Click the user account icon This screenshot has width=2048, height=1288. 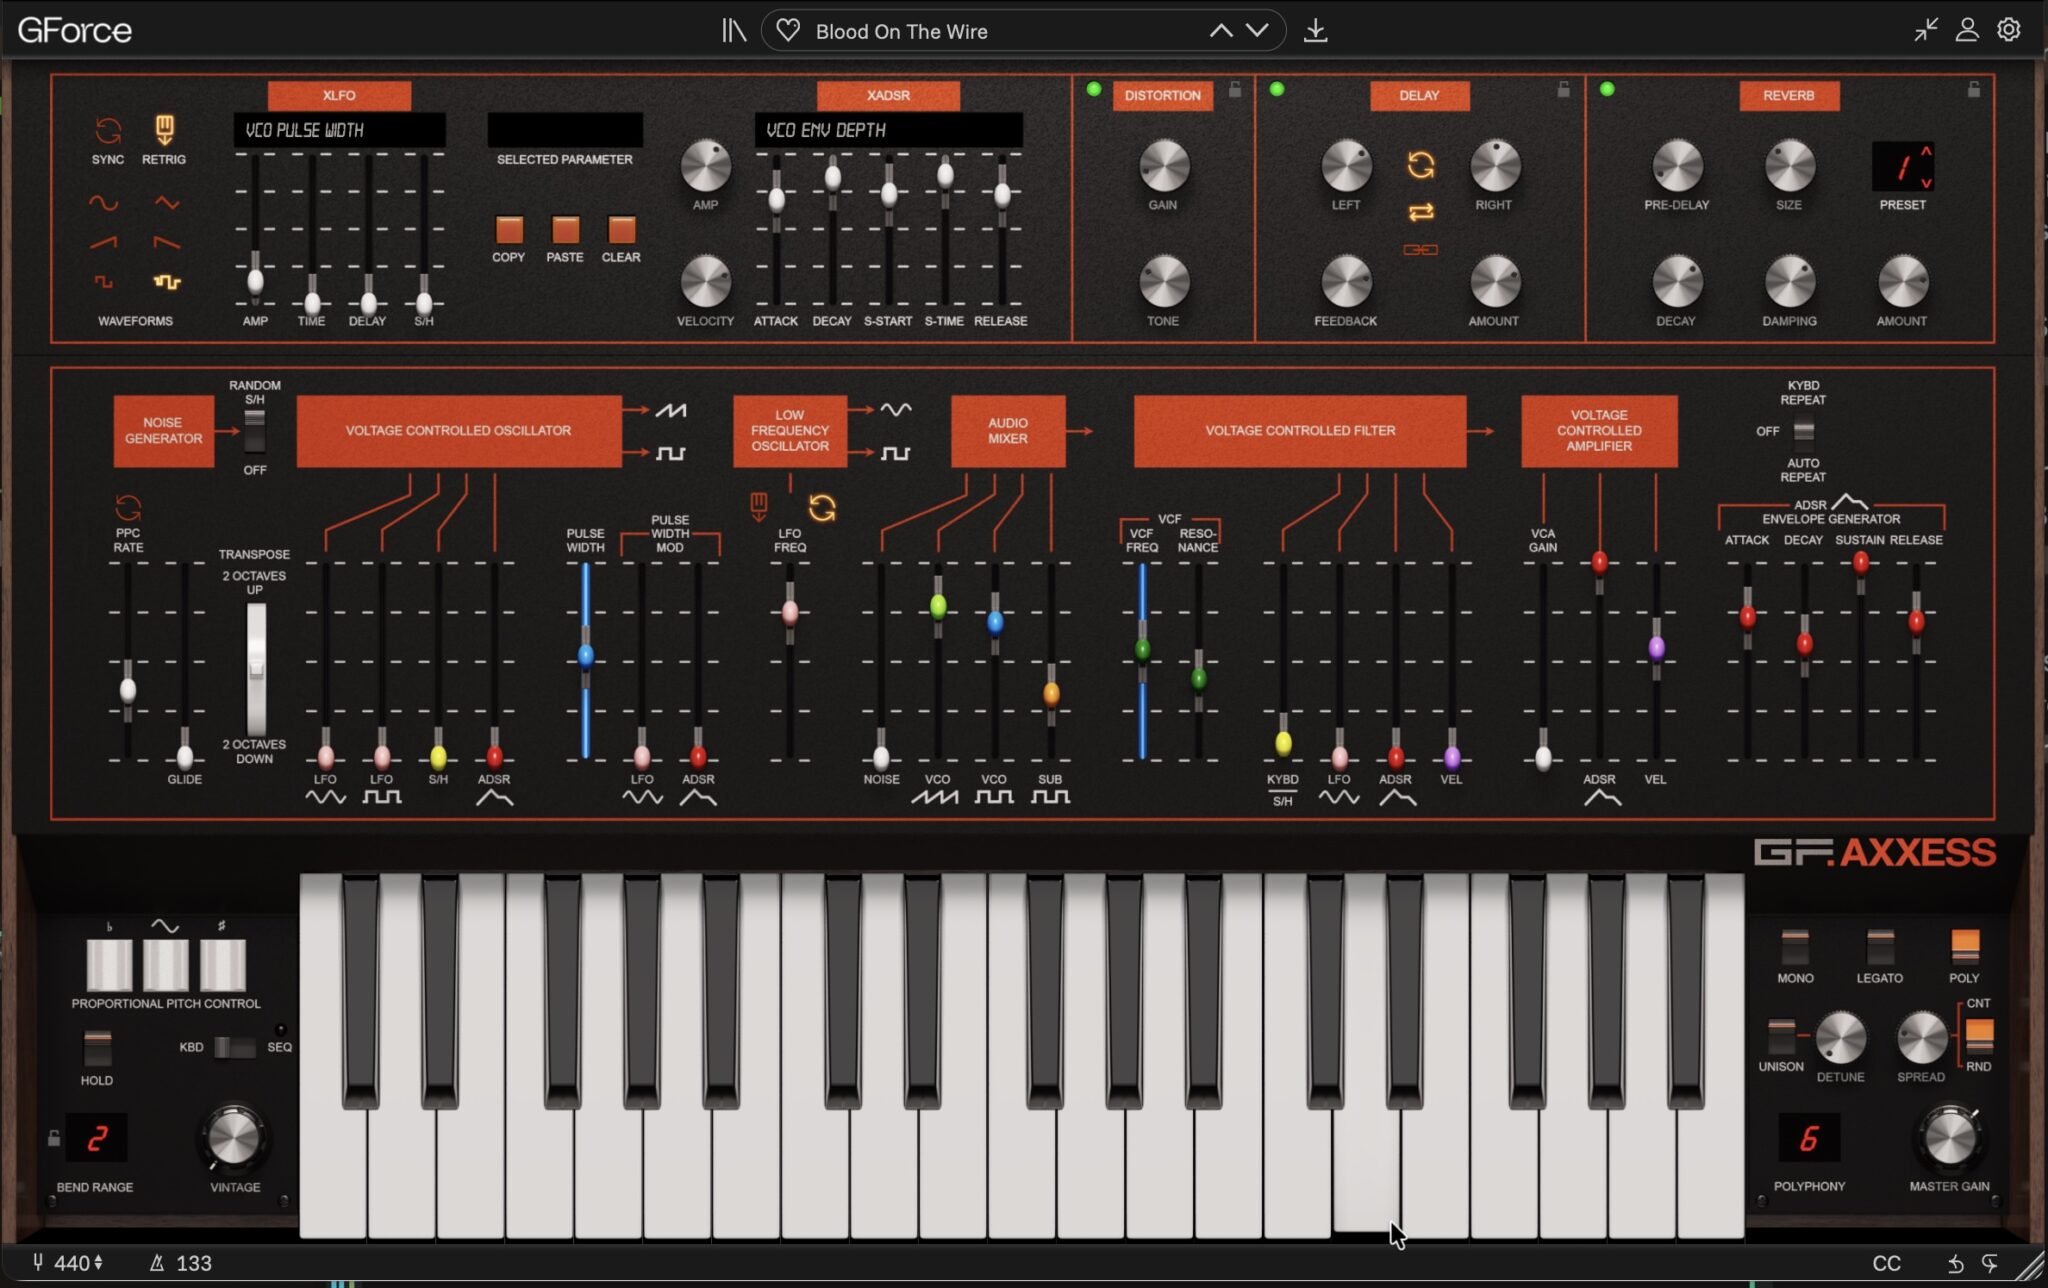(1967, 30)
